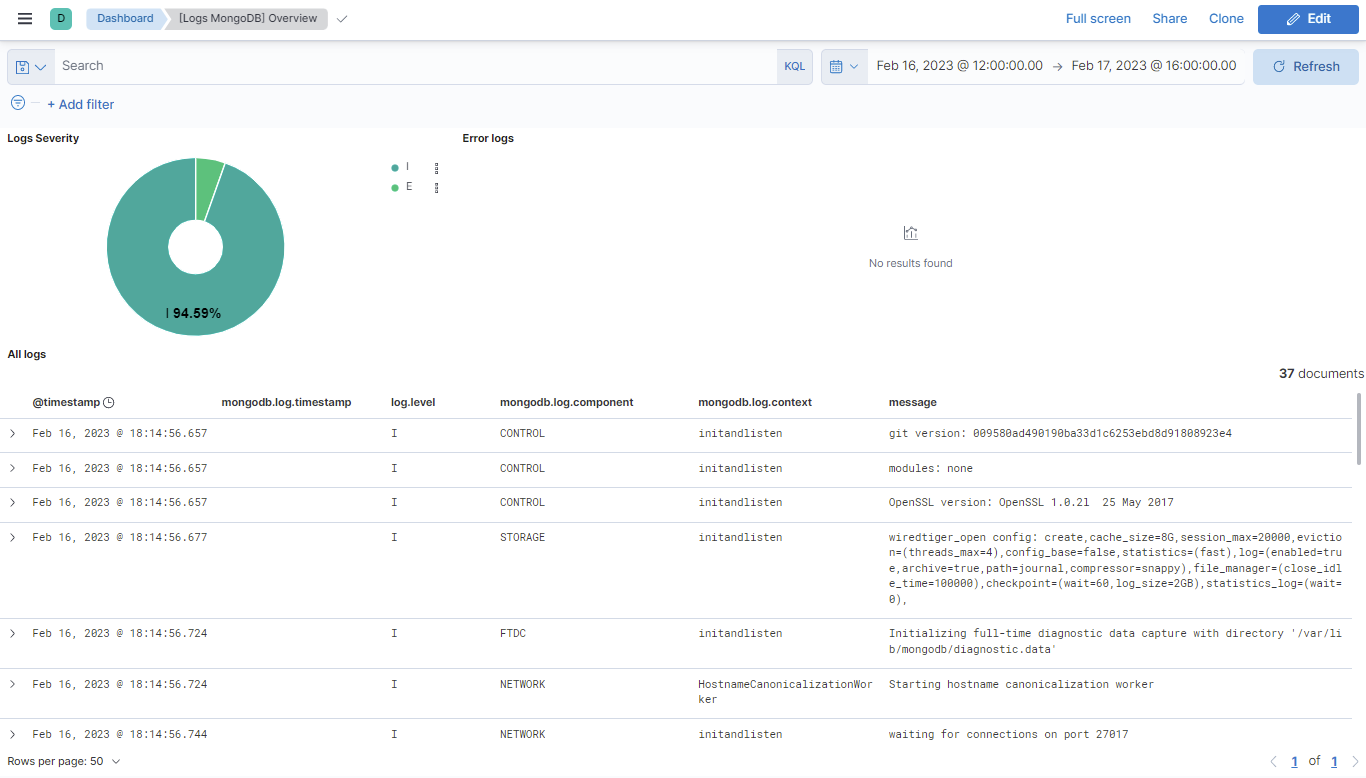
Task: Click the Edit button
Action: (1308, 19)
